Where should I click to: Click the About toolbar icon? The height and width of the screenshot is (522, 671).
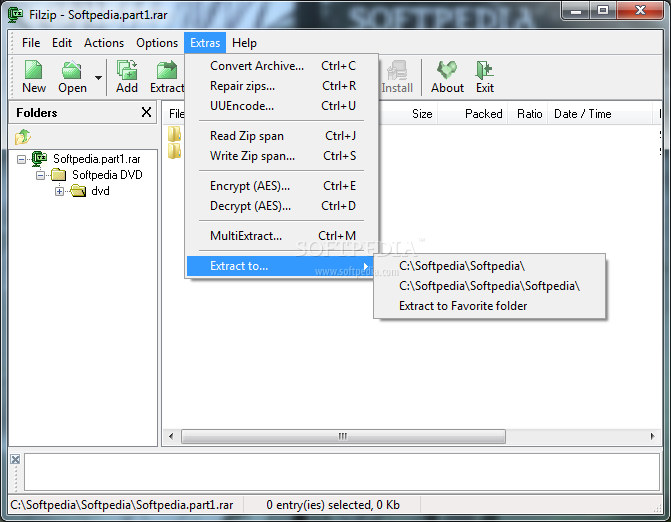pyautogui.click(x=447, y=77)
